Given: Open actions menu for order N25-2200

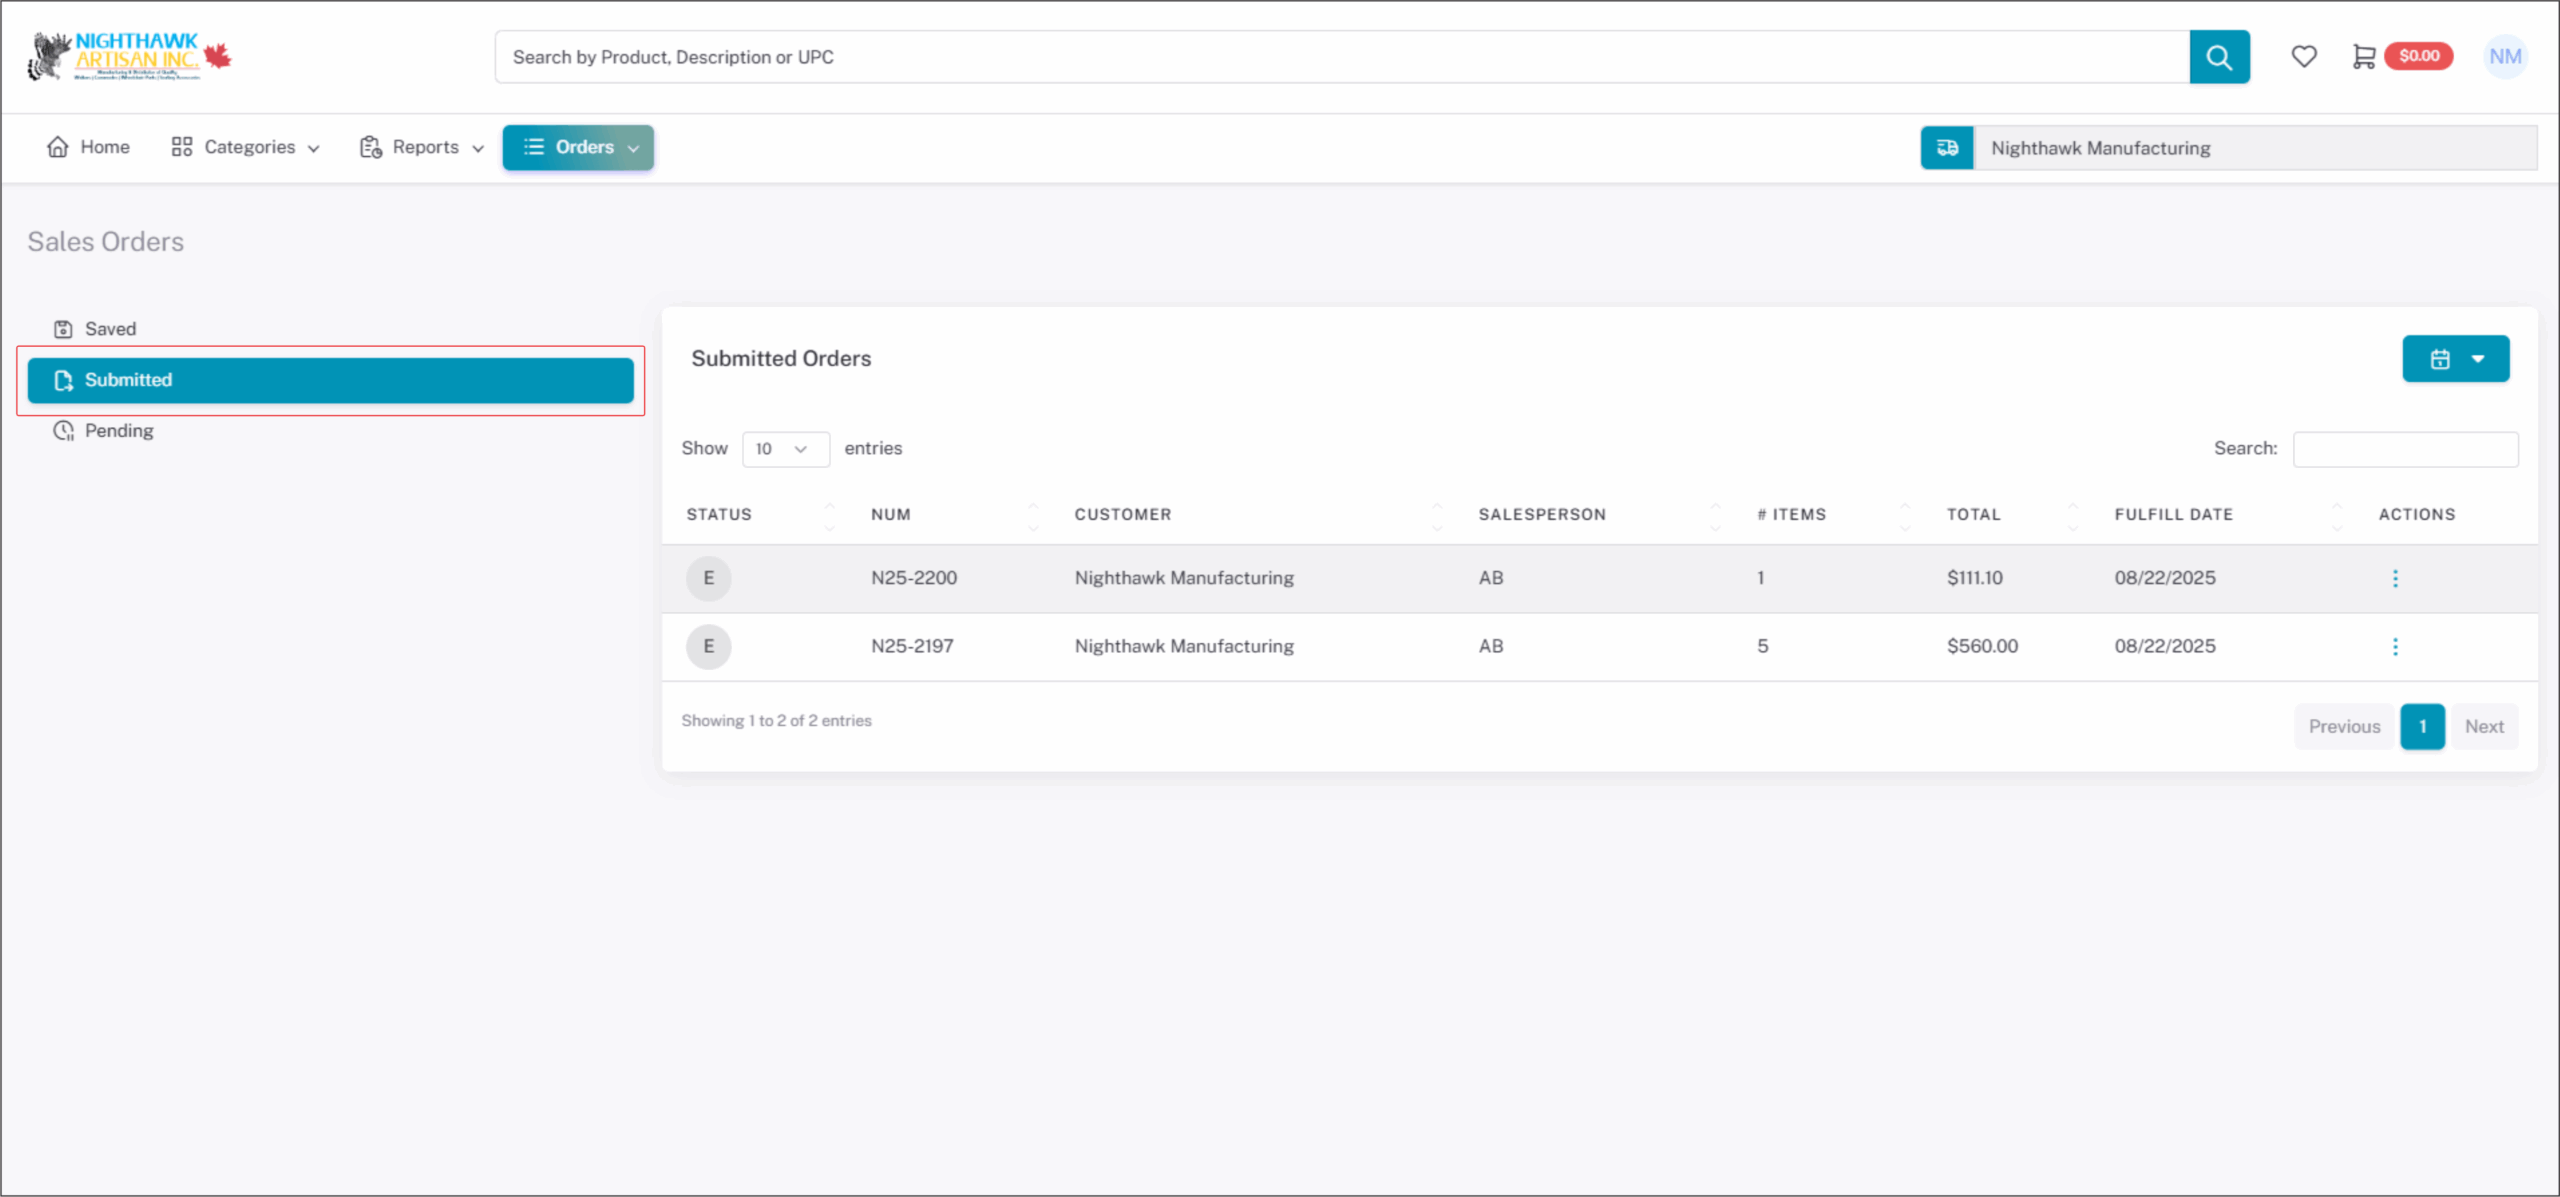Looking at the screenshot, I should click(2394, 578).
